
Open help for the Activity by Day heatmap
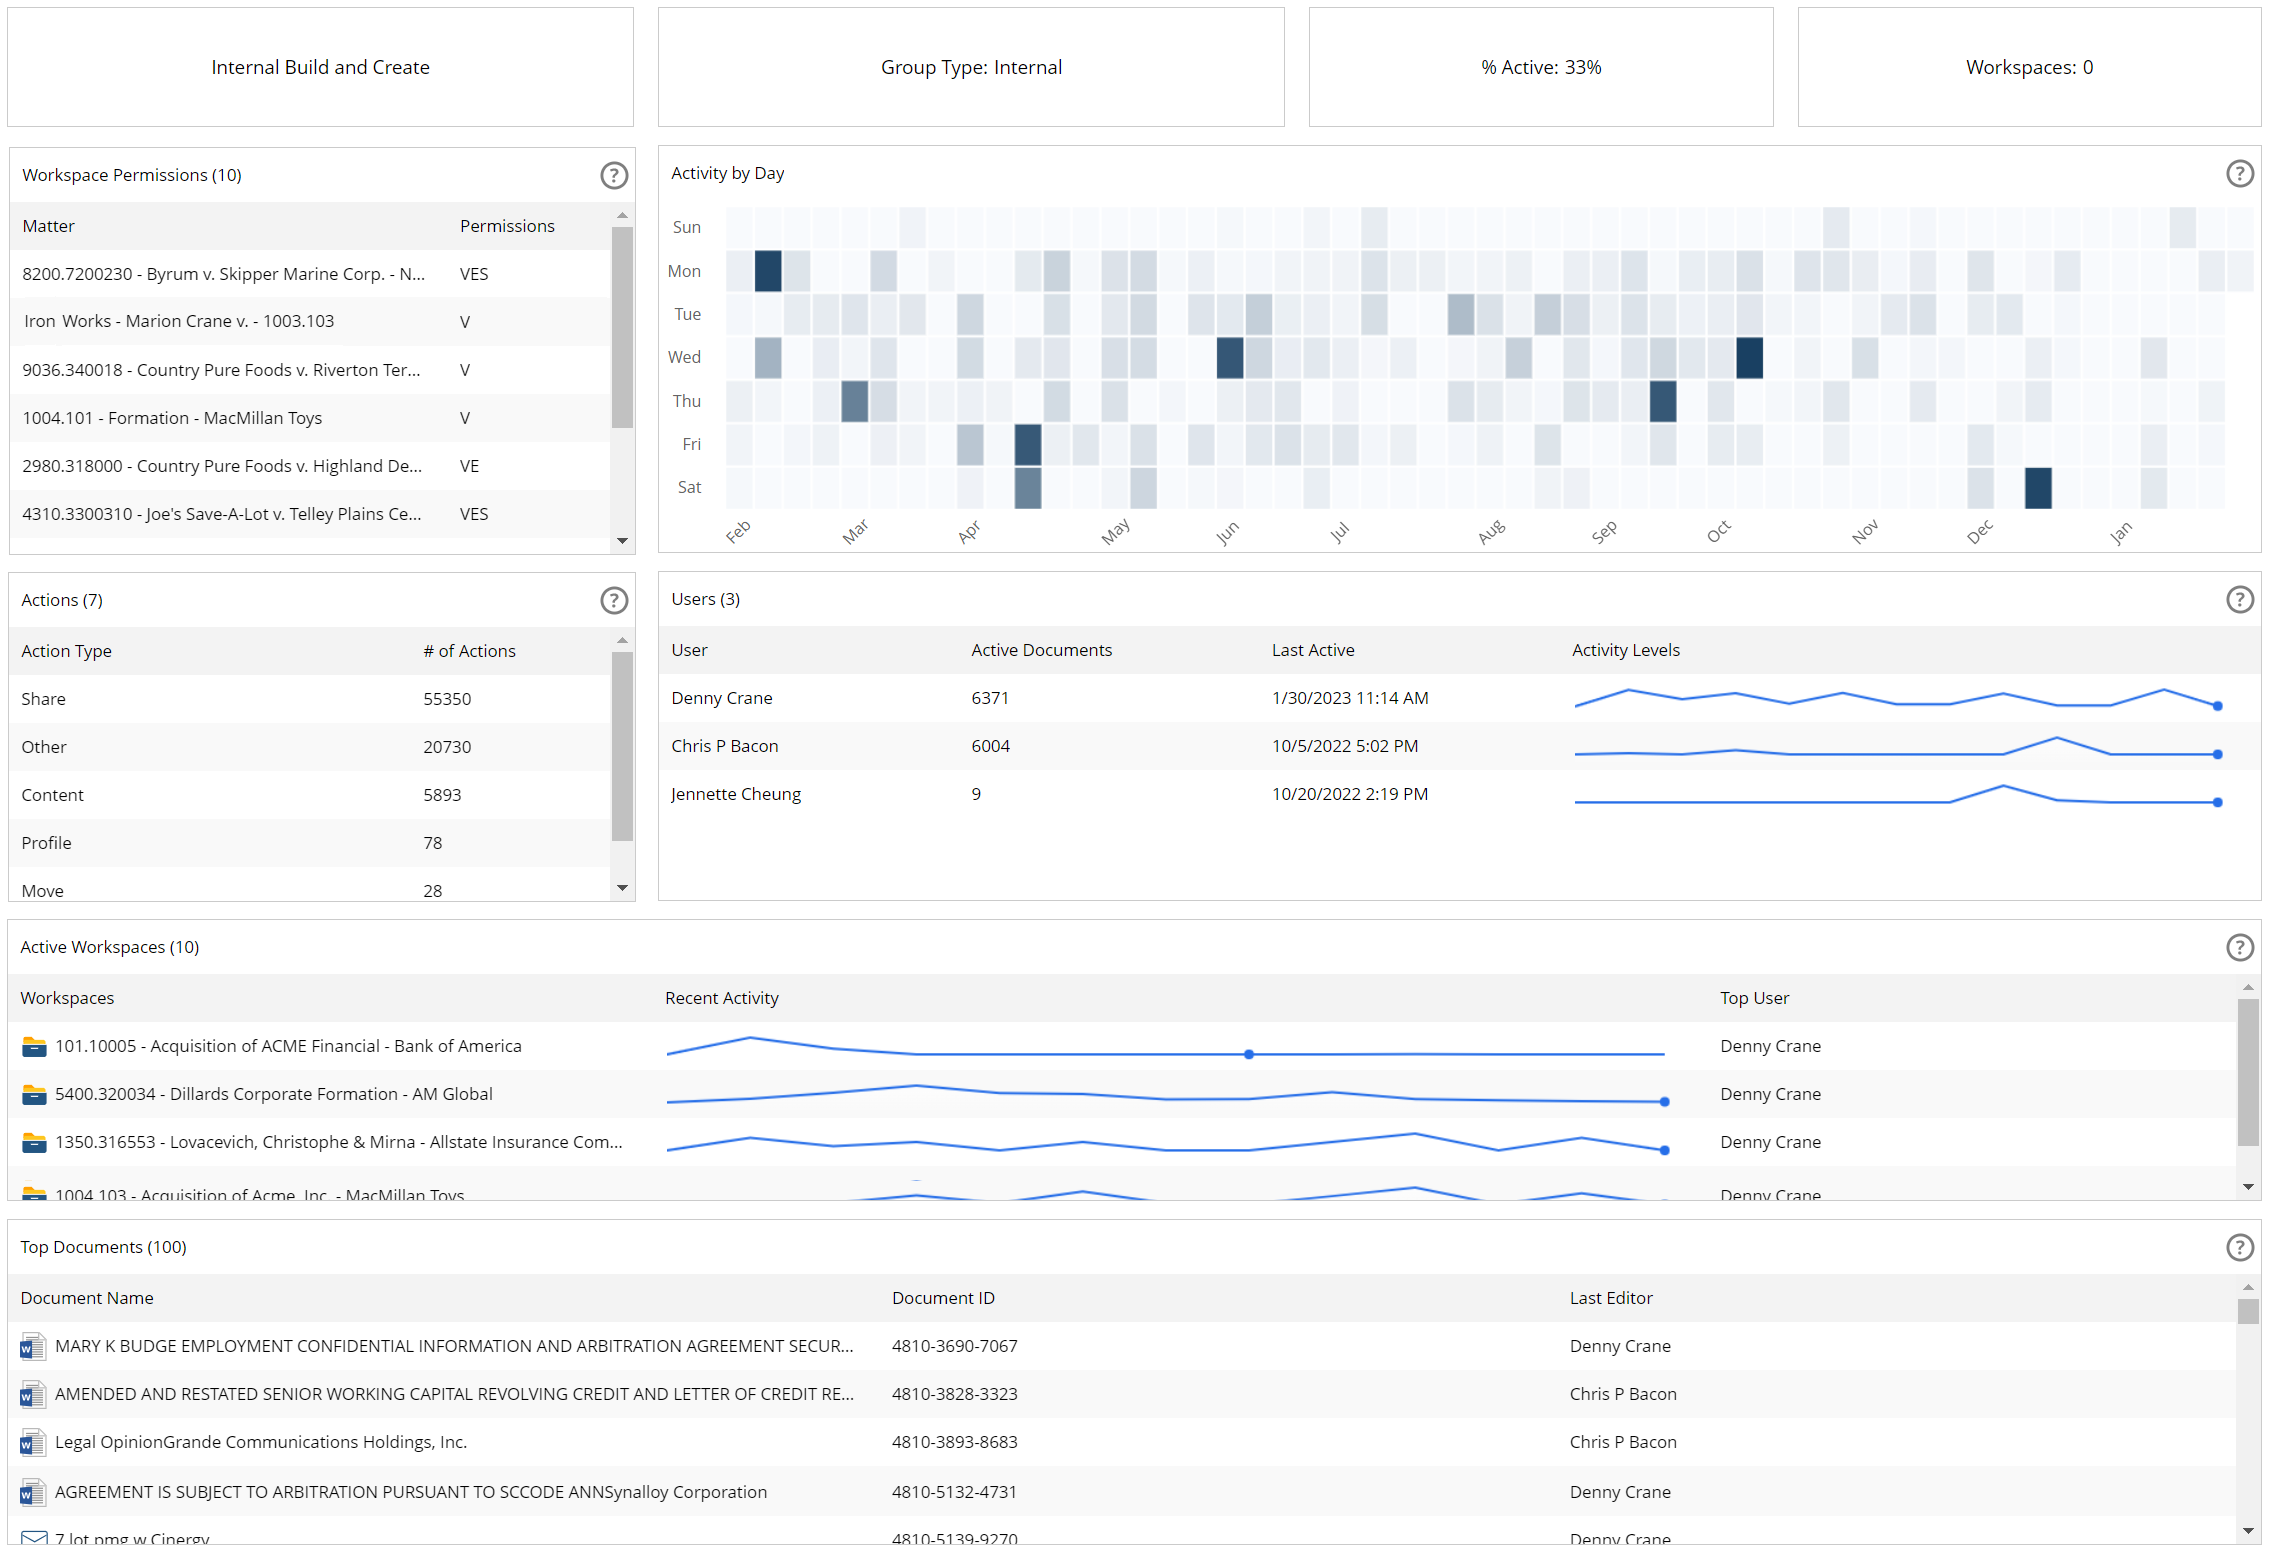coord(2240,173)
